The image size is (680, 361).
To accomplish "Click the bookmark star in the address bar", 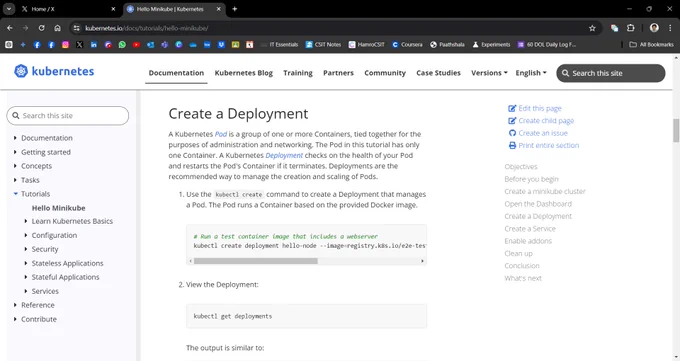I will pos(592,28).
